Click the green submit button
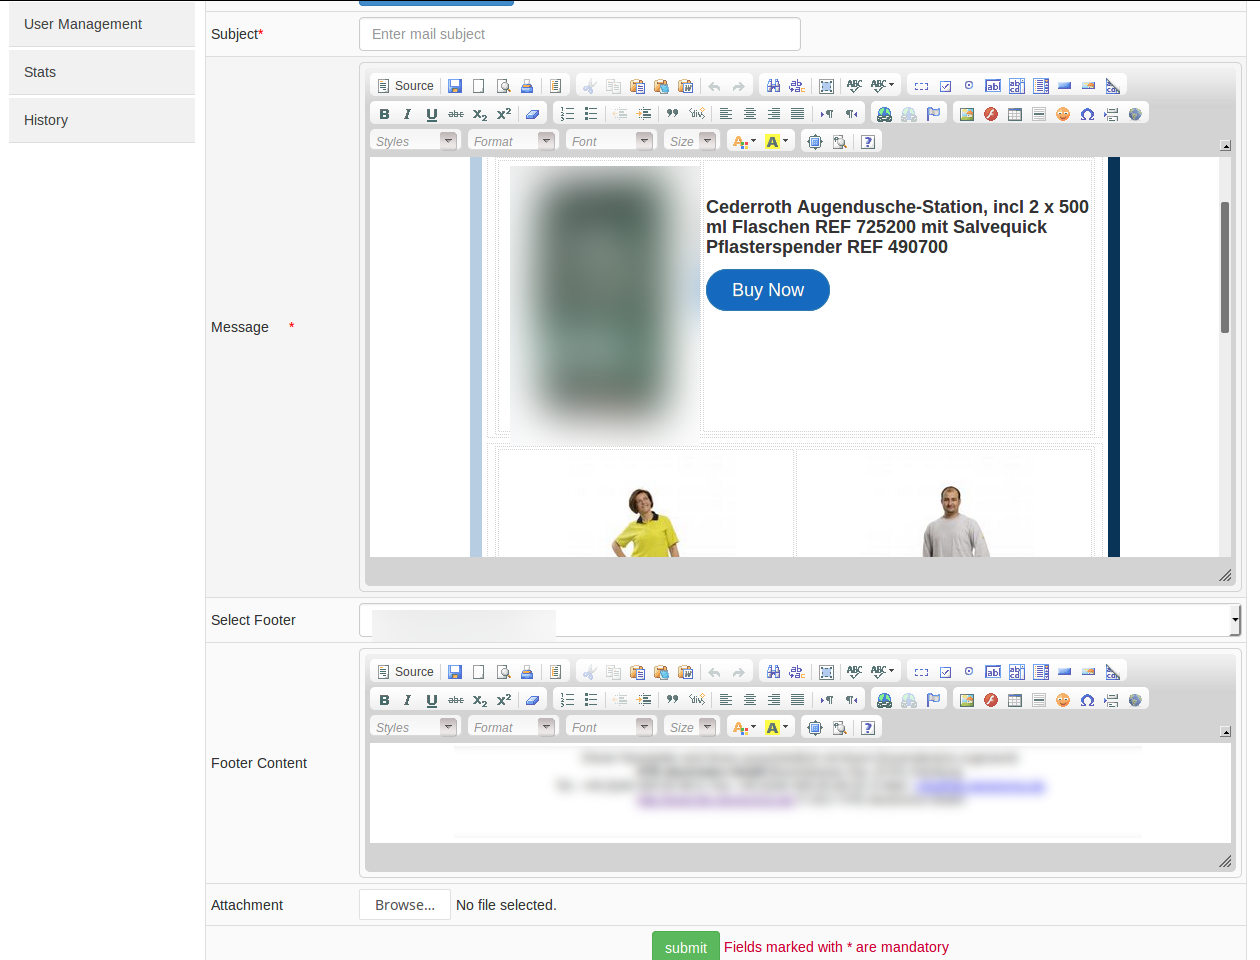Viewport: 1260px width, 960px height. point(686,946)
